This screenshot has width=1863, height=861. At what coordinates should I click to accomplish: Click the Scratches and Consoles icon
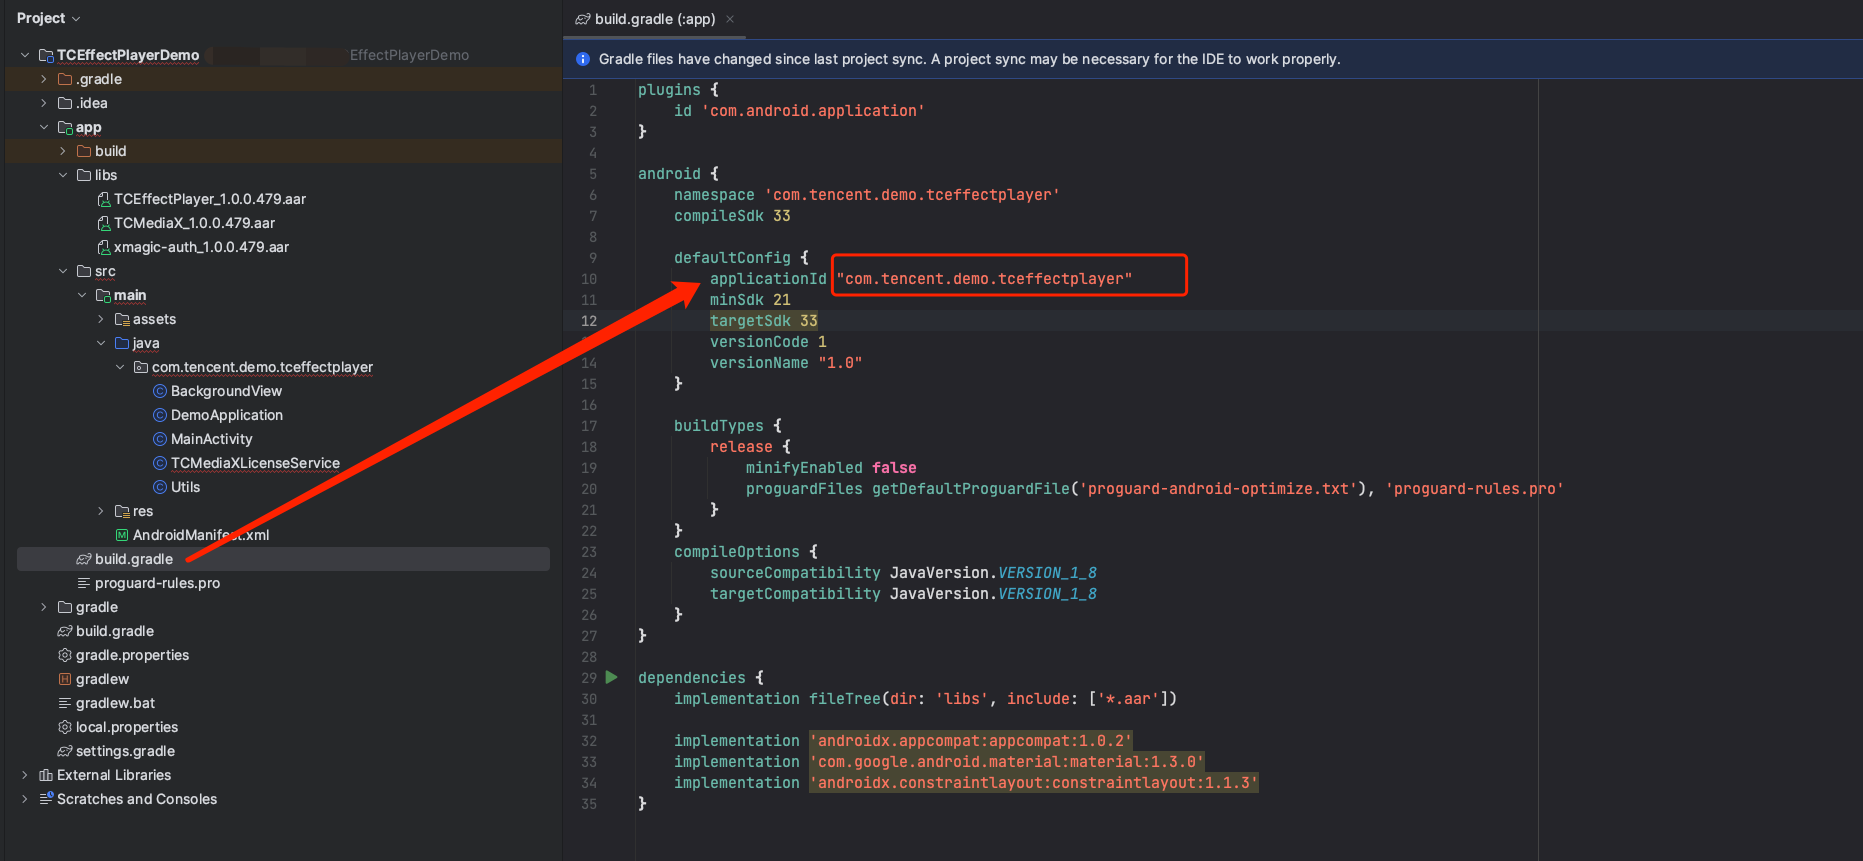coord(46,799)
